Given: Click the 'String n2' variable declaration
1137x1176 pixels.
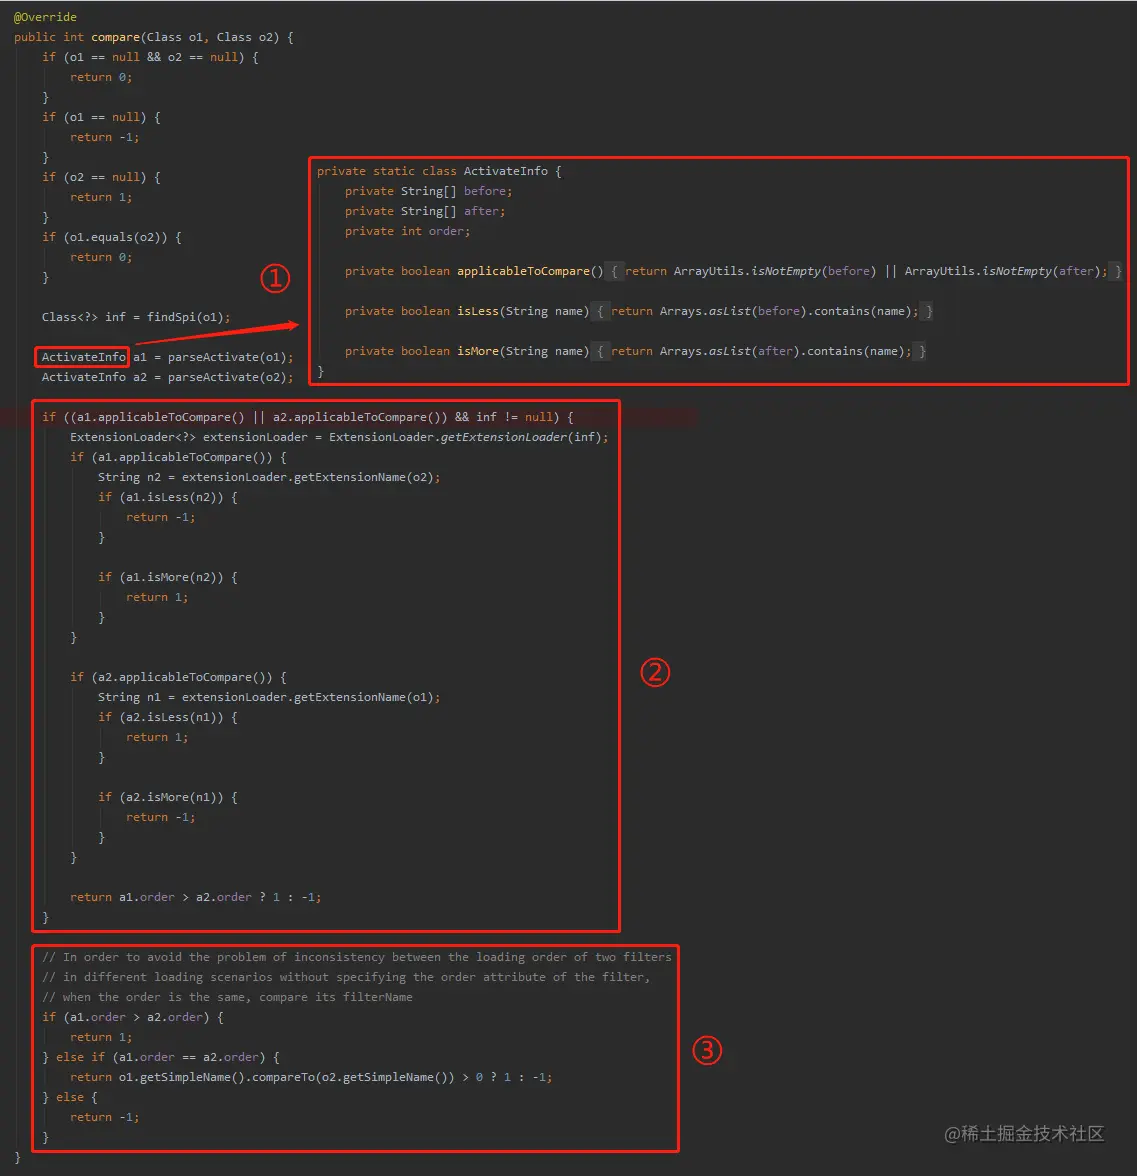Looking at the screenshot, I should 129,477.
